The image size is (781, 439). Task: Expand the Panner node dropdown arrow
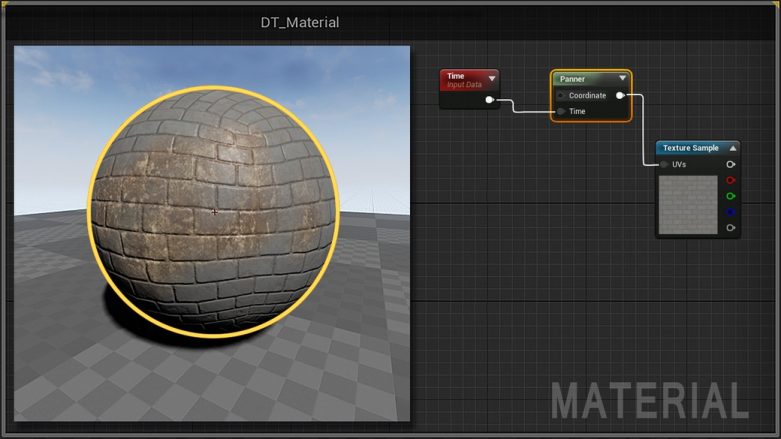[623, 78]
